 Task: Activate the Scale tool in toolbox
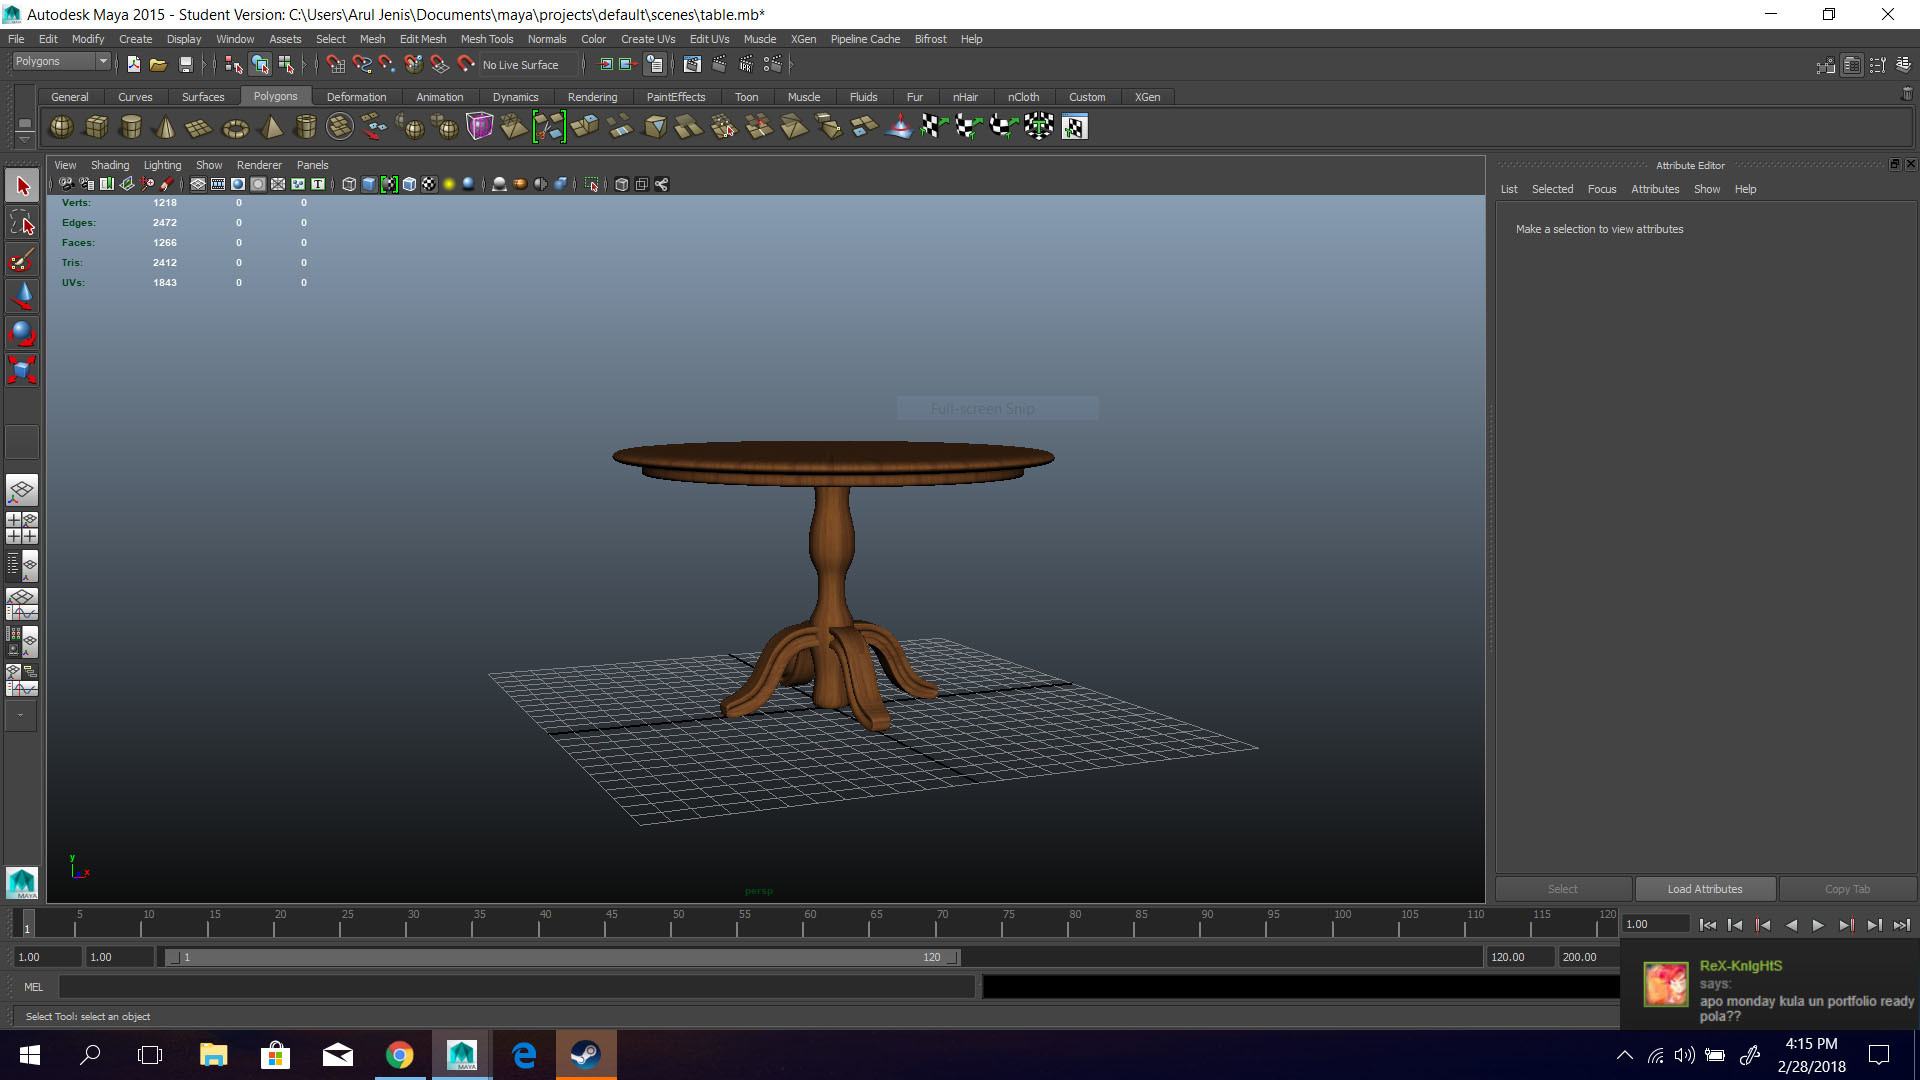[21, 370]
